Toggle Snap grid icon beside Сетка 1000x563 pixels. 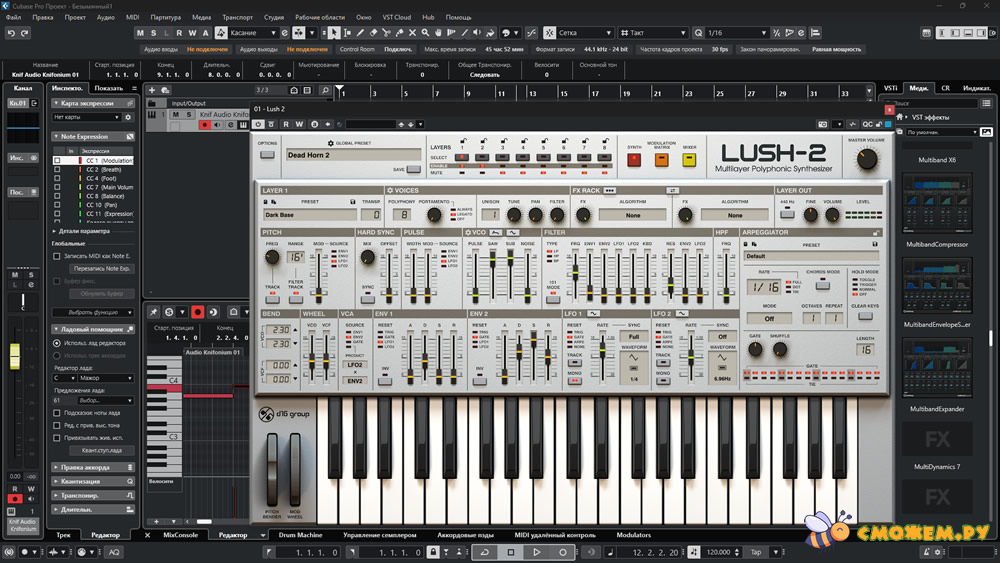pos(550,33)
